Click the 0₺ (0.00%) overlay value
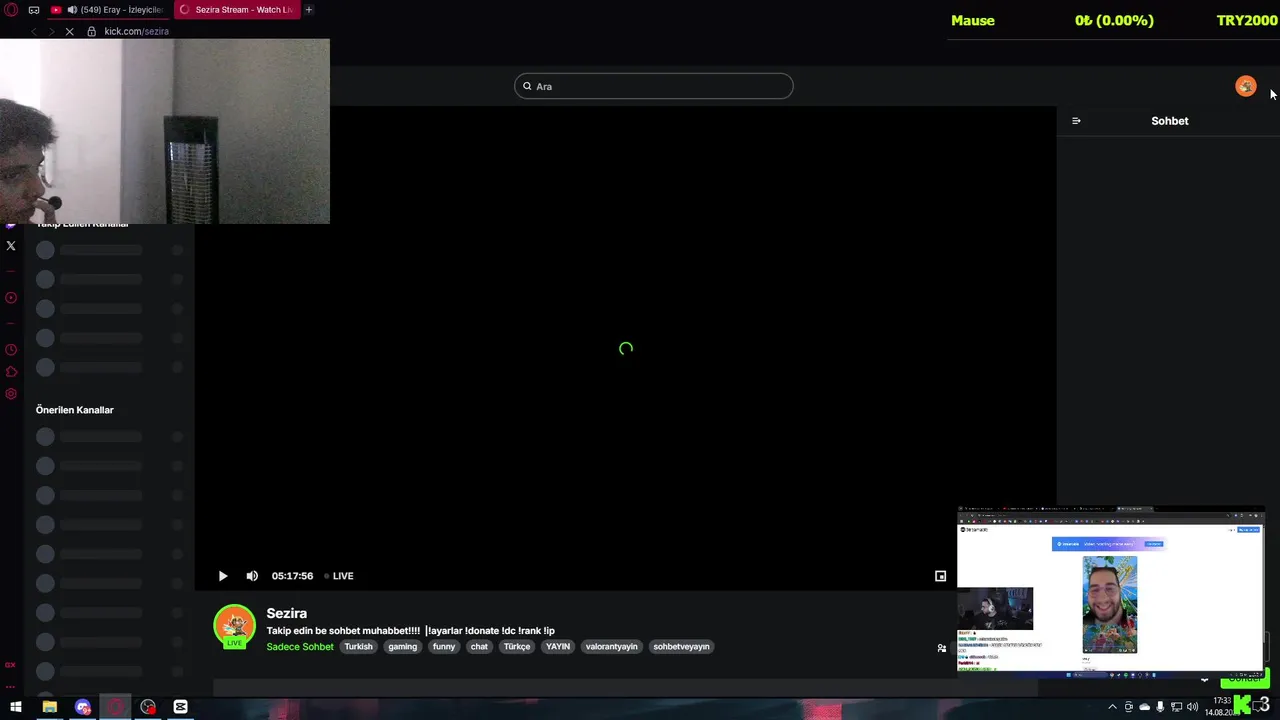The height and width of the screenshot is (720, 1280). tap(1114, 20)
